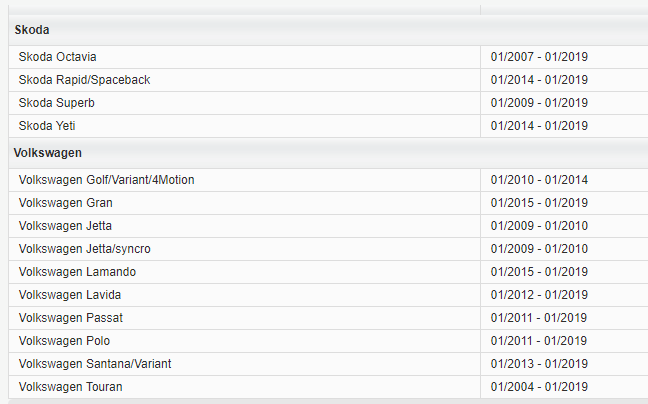This screenshot has width=648, height=404.
Task: Click date range 01/2012 - 01/2019
Action: [539, 295]
